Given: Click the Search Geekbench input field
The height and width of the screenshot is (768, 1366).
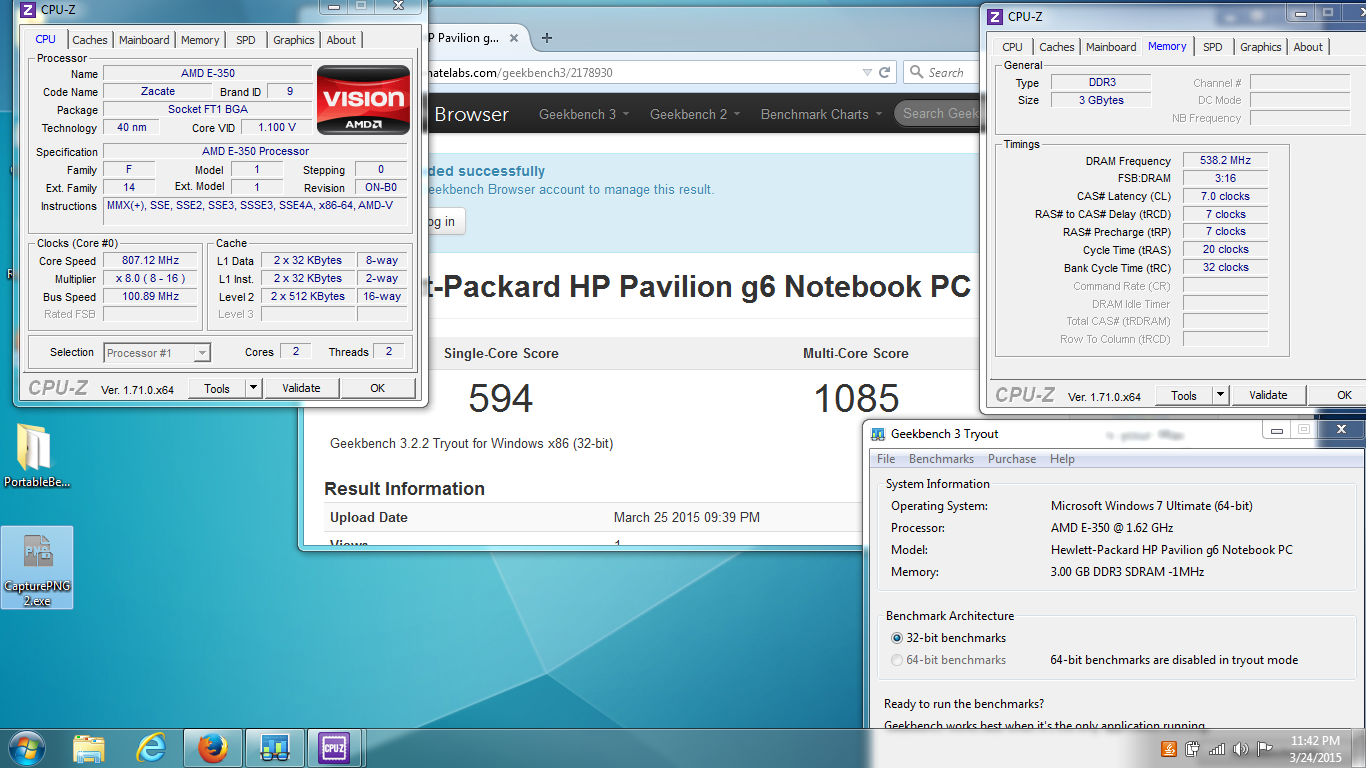Looking at the screenshot, I should 937,113.
